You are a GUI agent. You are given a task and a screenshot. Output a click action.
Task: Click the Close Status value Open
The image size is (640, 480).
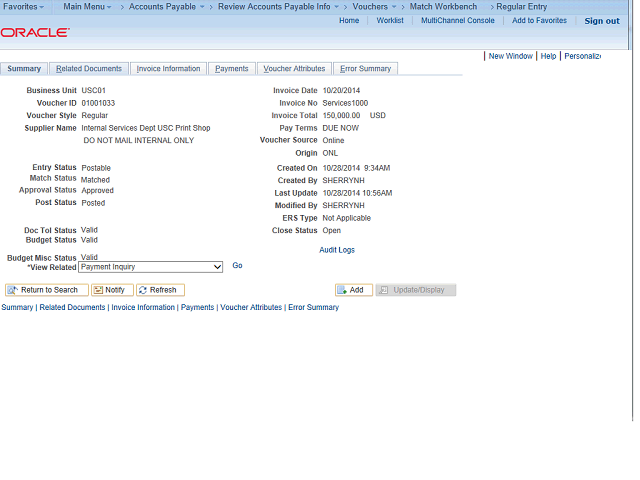click(x=331, y=231)
